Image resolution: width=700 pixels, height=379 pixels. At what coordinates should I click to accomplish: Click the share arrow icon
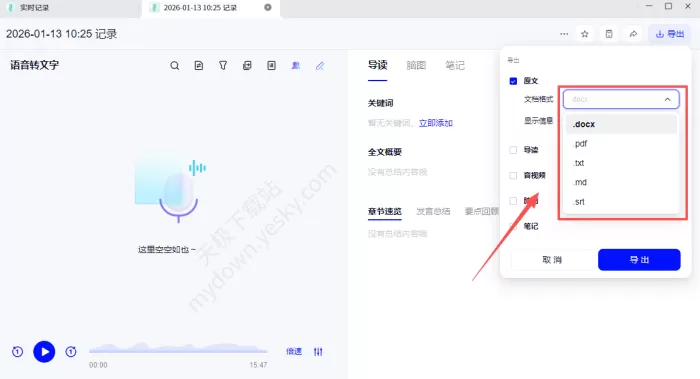633,34
